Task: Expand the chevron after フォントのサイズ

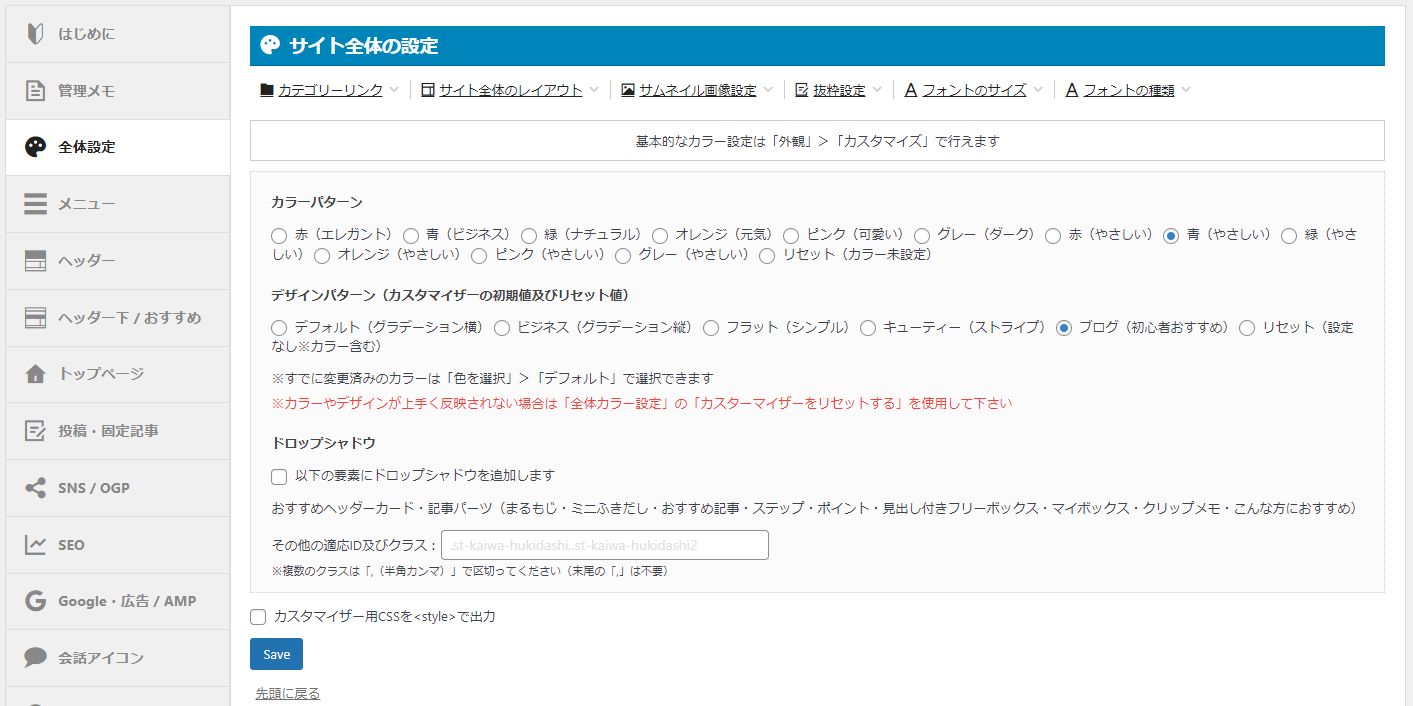Action: (1038, 90)
